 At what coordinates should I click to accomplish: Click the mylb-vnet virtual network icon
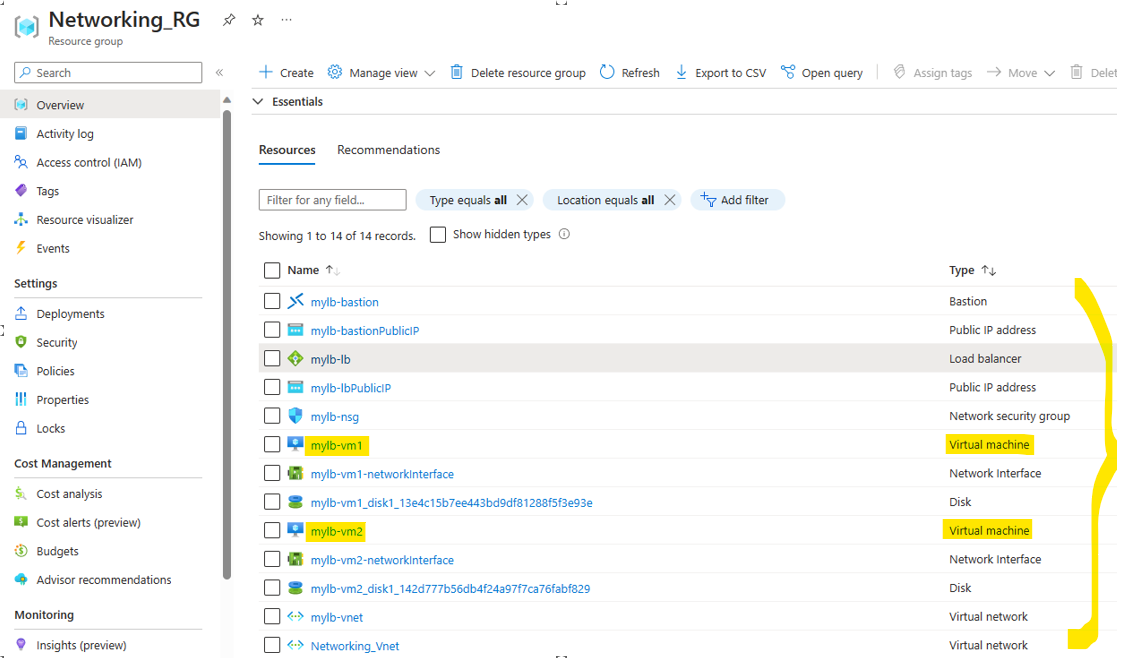click(295, 617)
